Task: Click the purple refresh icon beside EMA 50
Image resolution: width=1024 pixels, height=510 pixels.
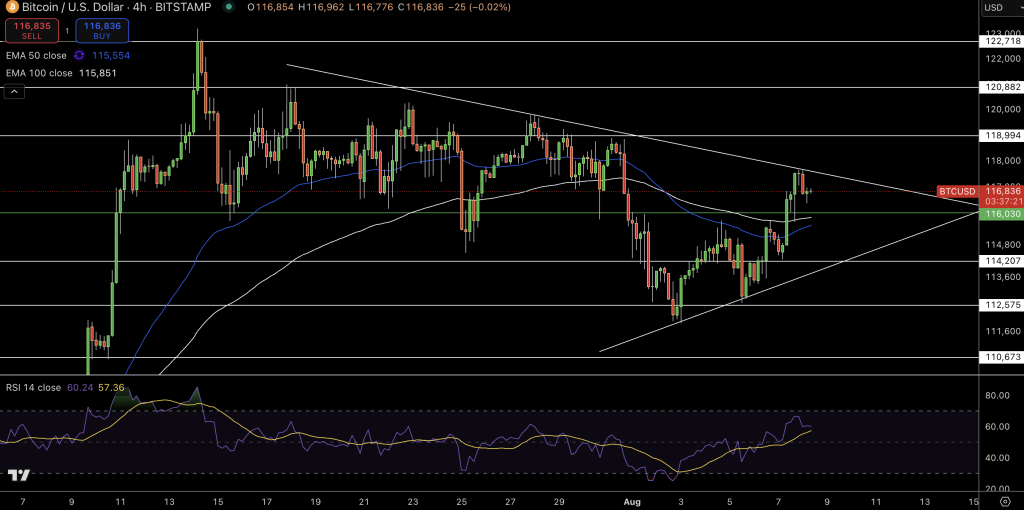Action: coord(80,56)
